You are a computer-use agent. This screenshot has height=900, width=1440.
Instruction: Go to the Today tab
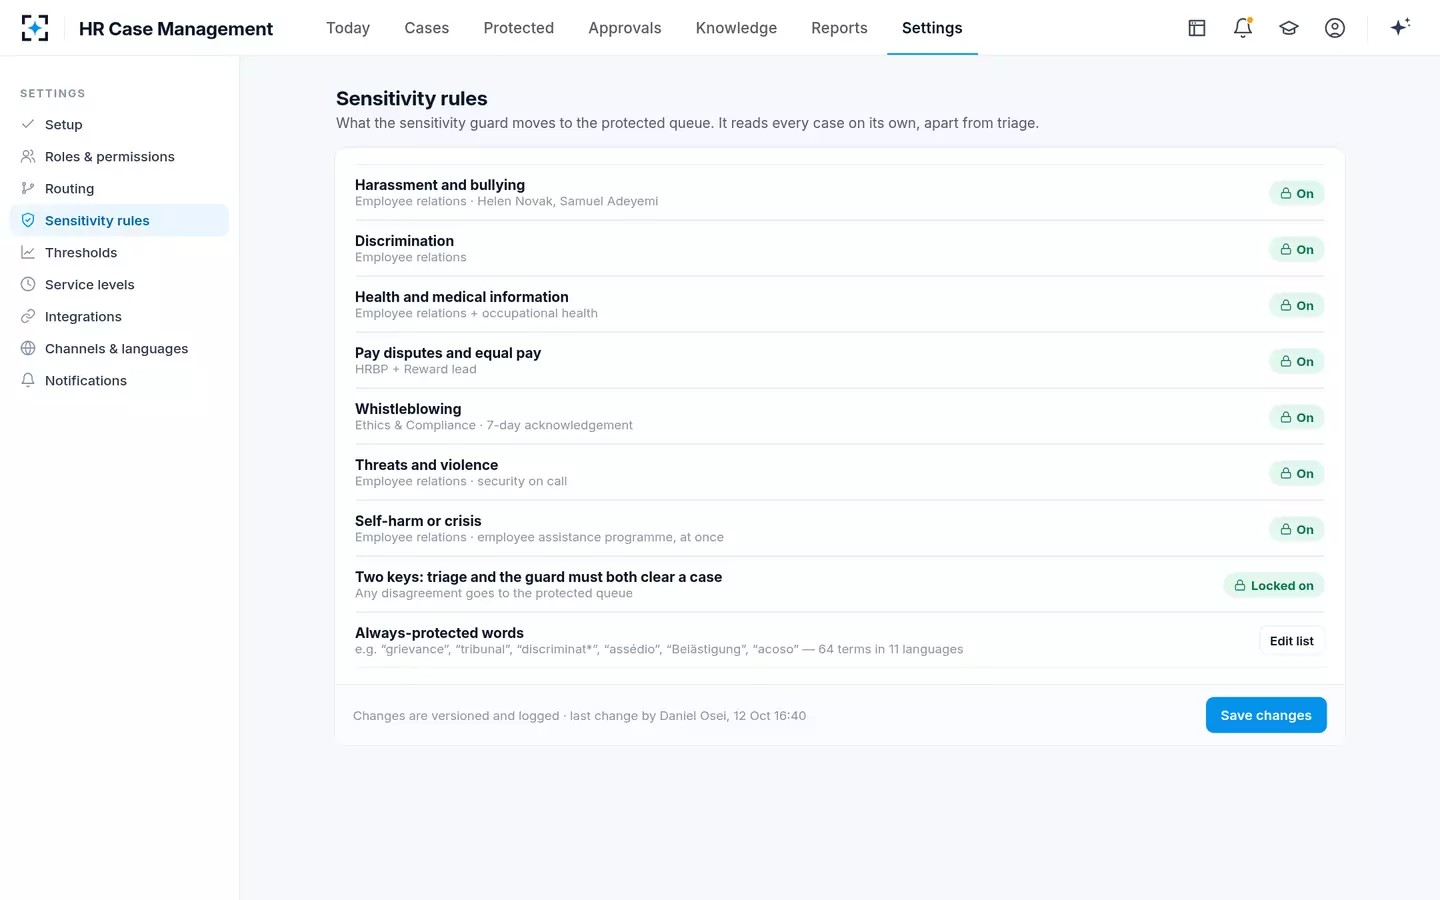click(x=348, y=28)
